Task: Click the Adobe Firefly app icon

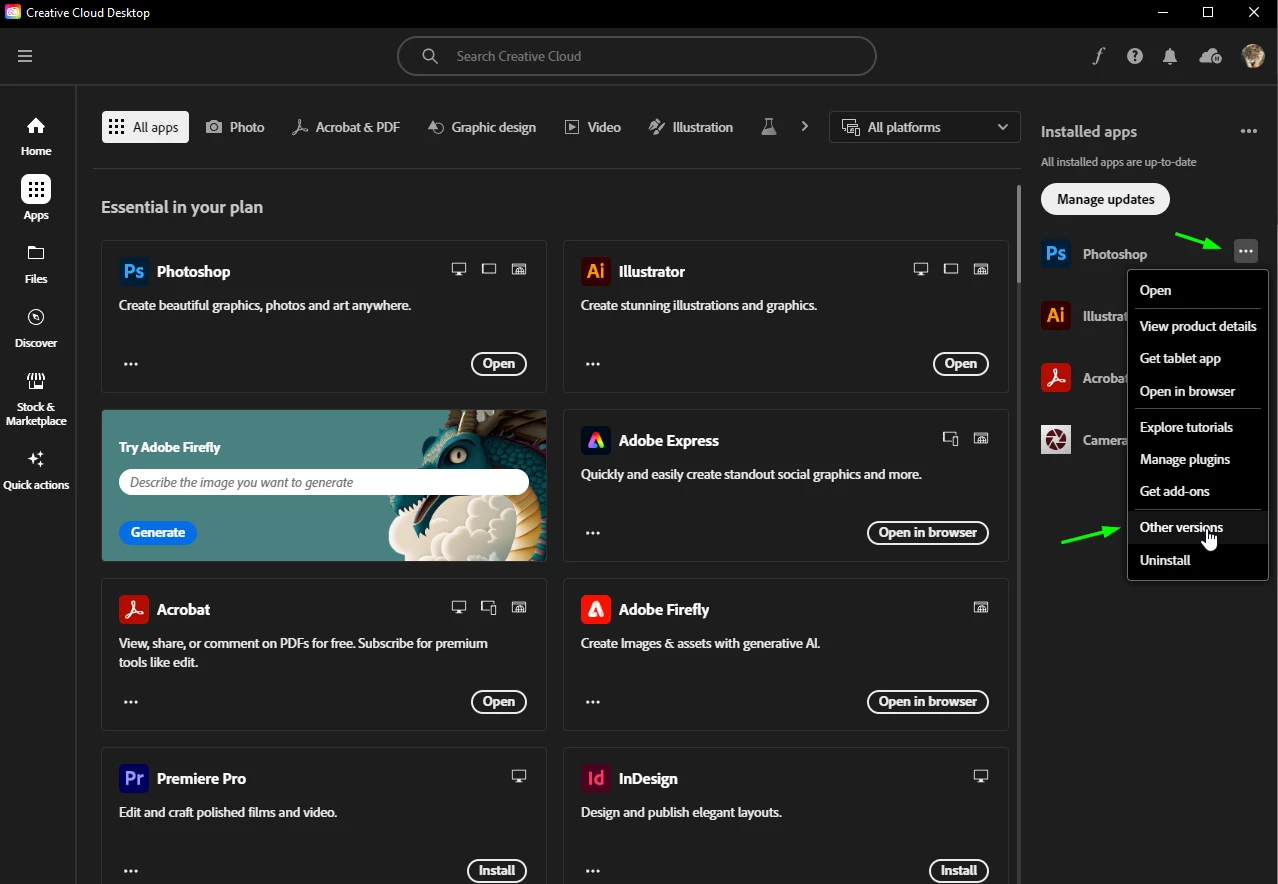Action: point(595,609)
